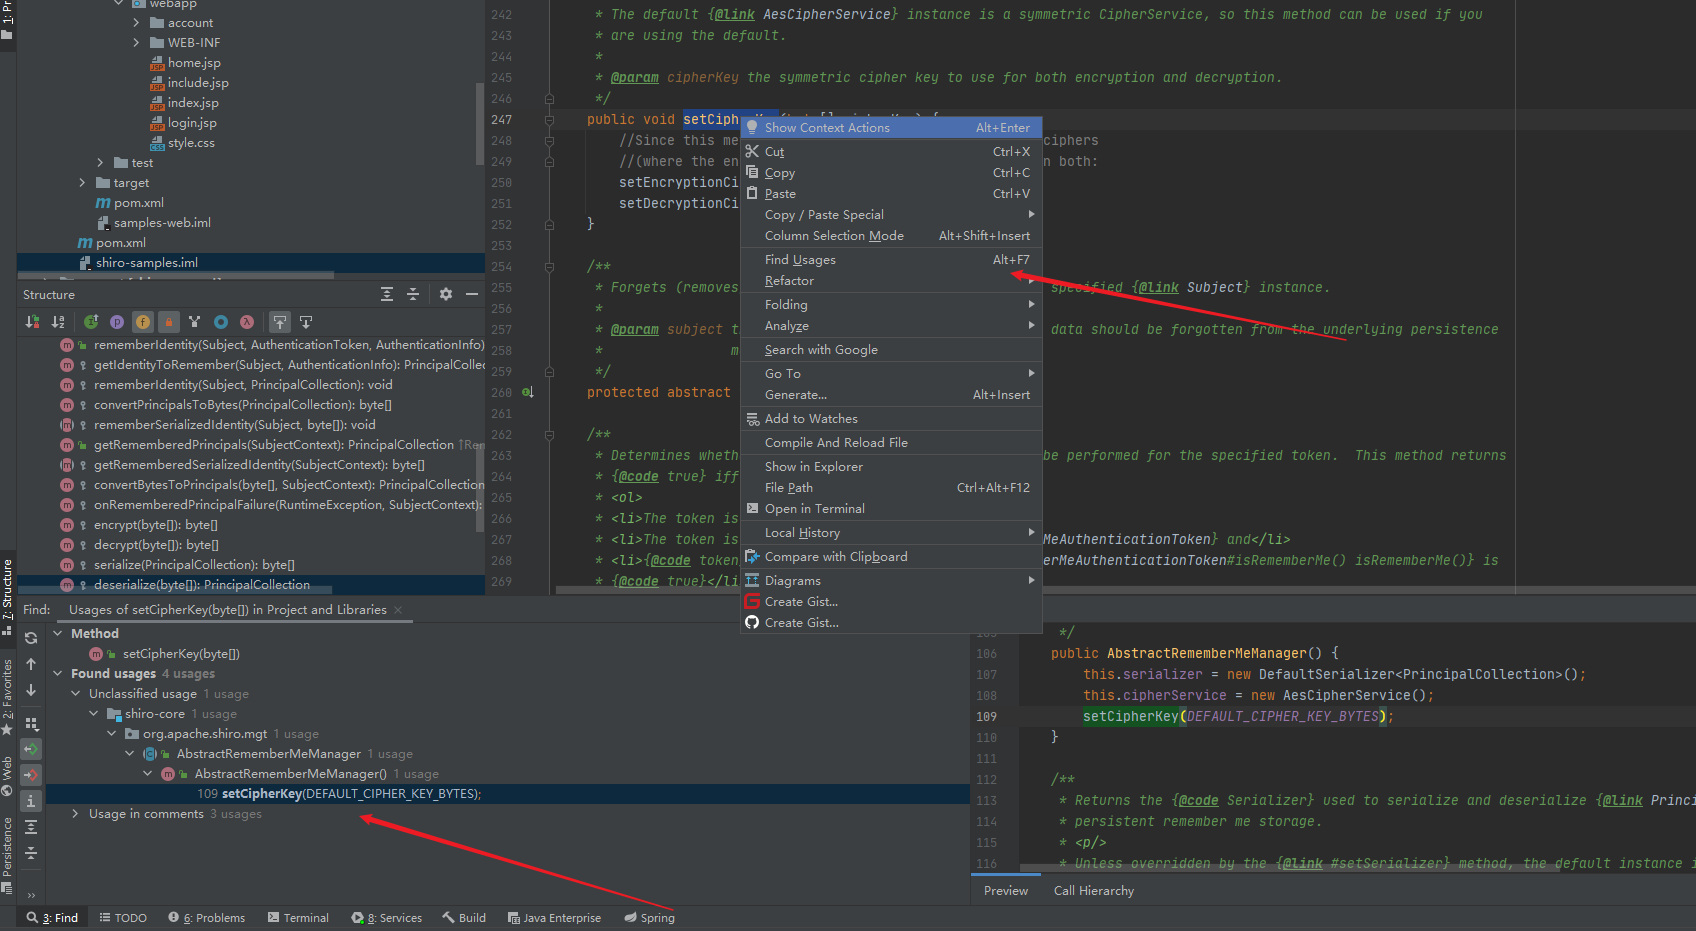
Task: Expand the WEB-INF folder
Action: tap(137, 43)
